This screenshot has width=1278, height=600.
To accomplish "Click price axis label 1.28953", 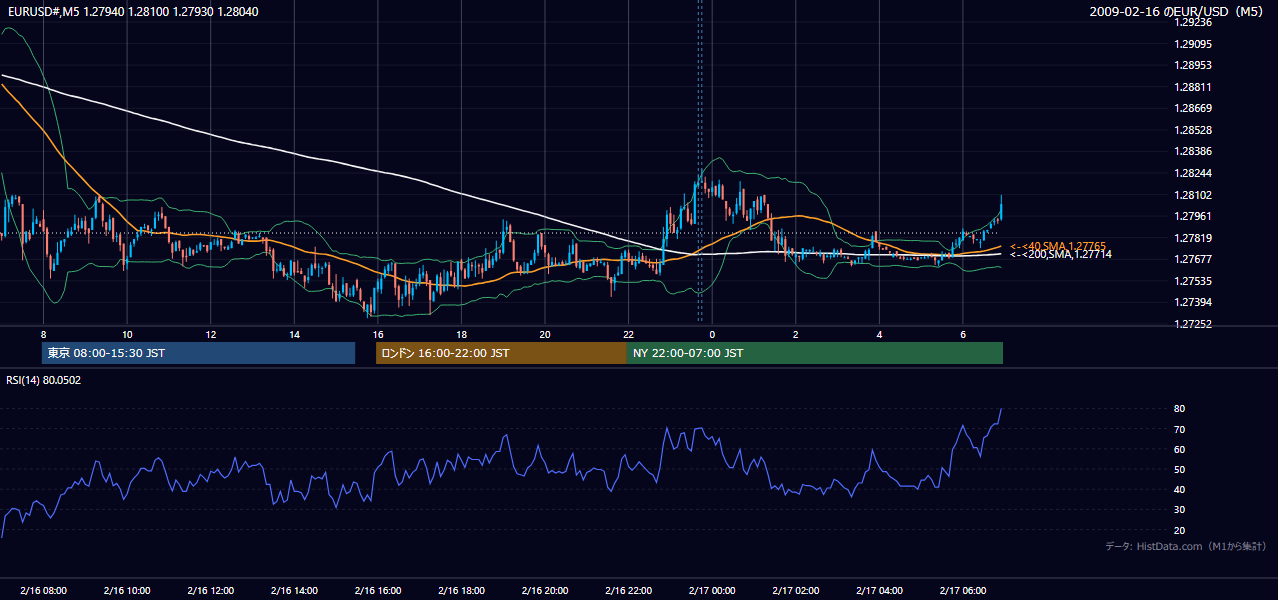I will (x=1193, y=65).
